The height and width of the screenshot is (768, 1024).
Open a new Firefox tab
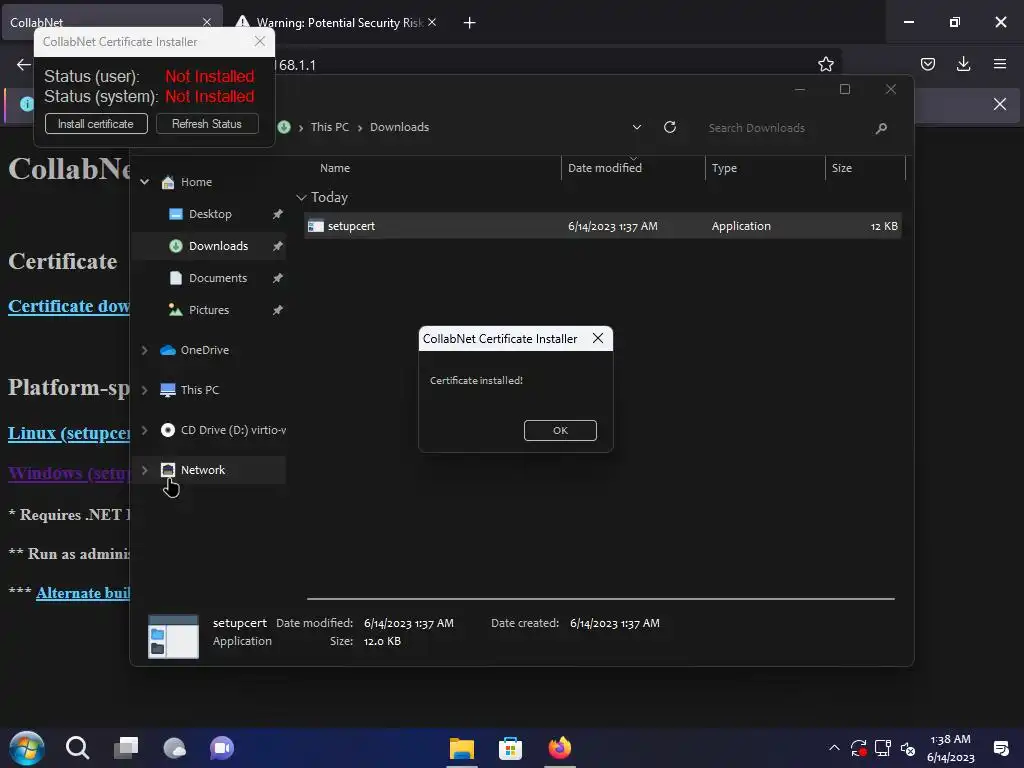[x=469, y=23]
